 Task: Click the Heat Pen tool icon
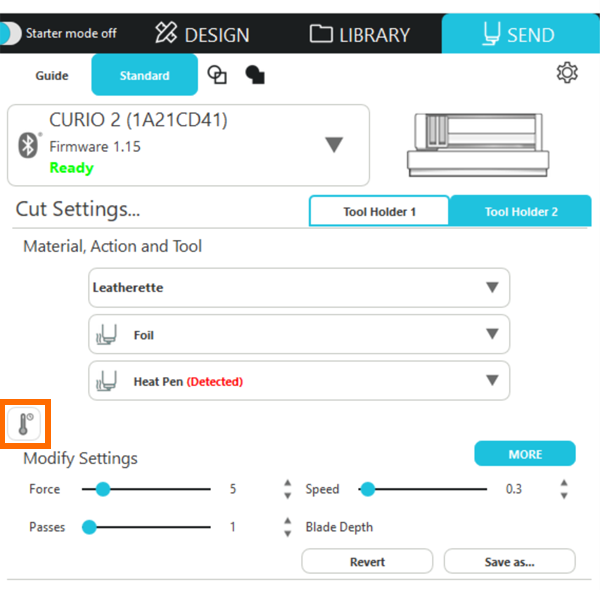pos(105,381)
